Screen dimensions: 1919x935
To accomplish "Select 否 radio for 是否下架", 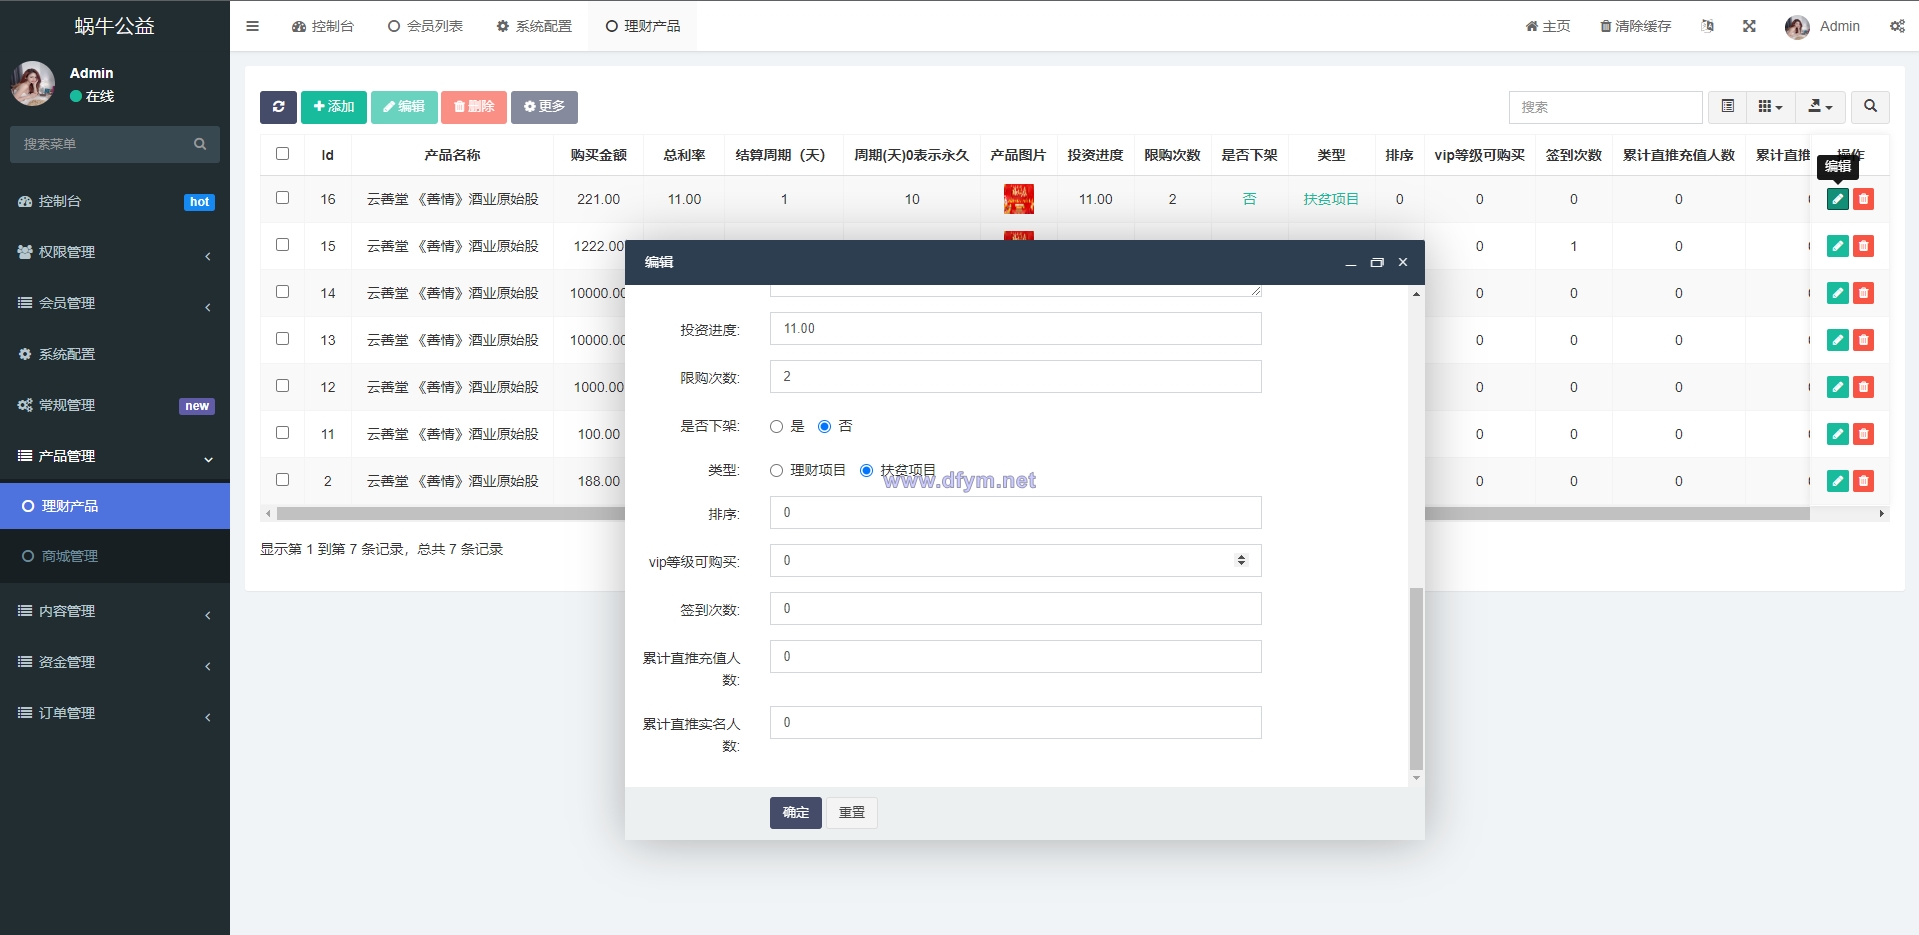I will pos(824,427).
